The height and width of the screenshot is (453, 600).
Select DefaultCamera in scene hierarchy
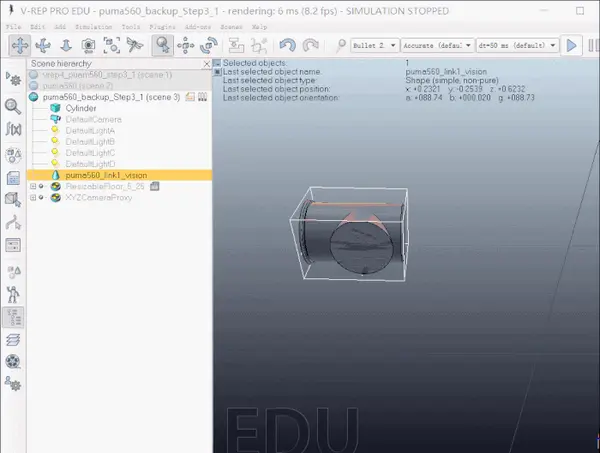[x=93, y=119]
